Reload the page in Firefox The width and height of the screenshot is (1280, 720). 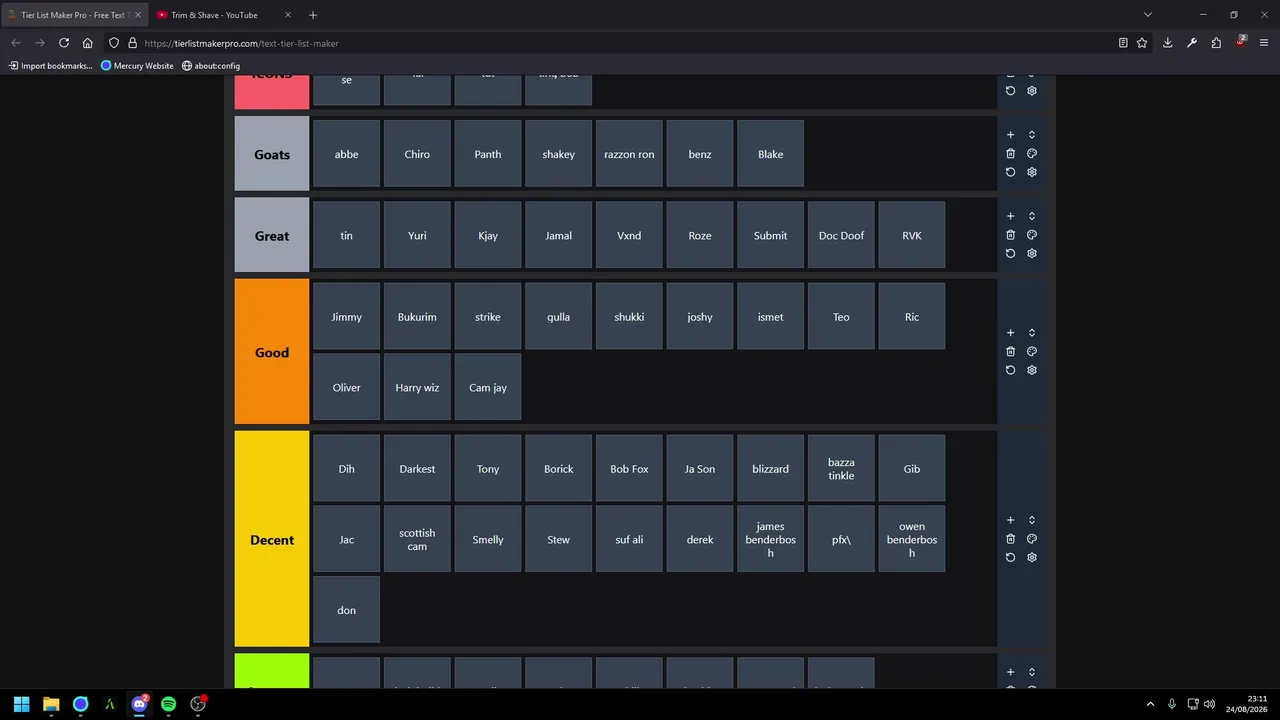[64, 43]
